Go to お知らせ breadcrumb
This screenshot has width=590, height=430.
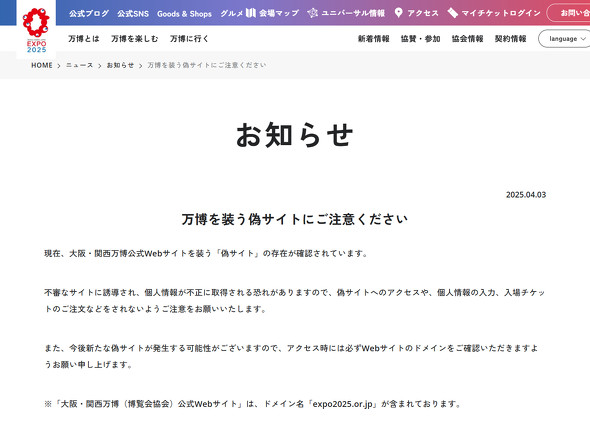tap(120, 65)
